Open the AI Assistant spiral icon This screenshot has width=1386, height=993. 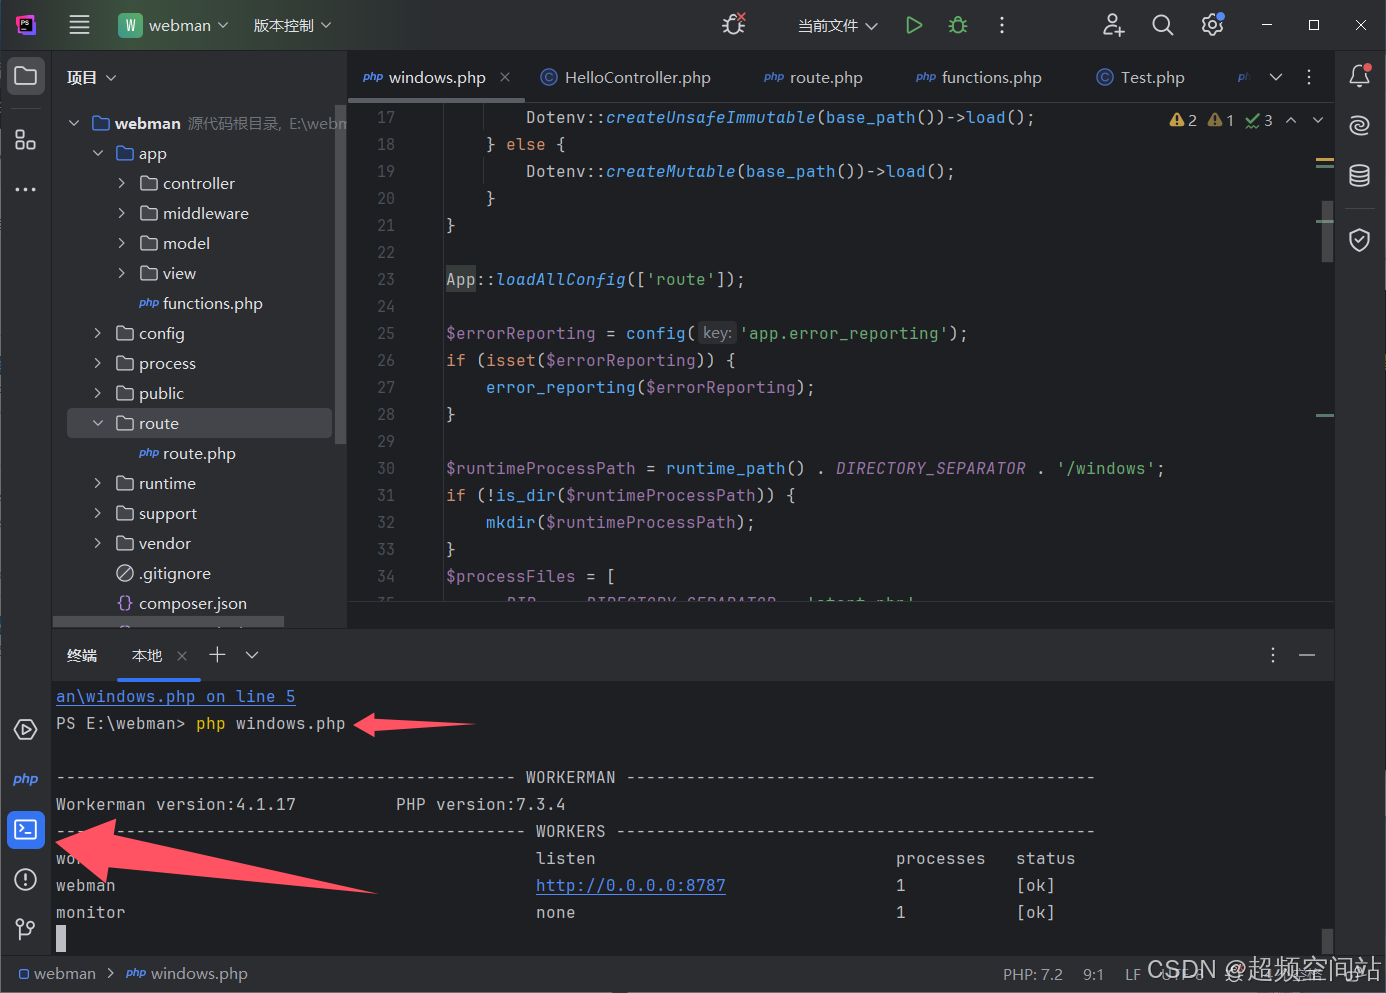pos(1360,125)
